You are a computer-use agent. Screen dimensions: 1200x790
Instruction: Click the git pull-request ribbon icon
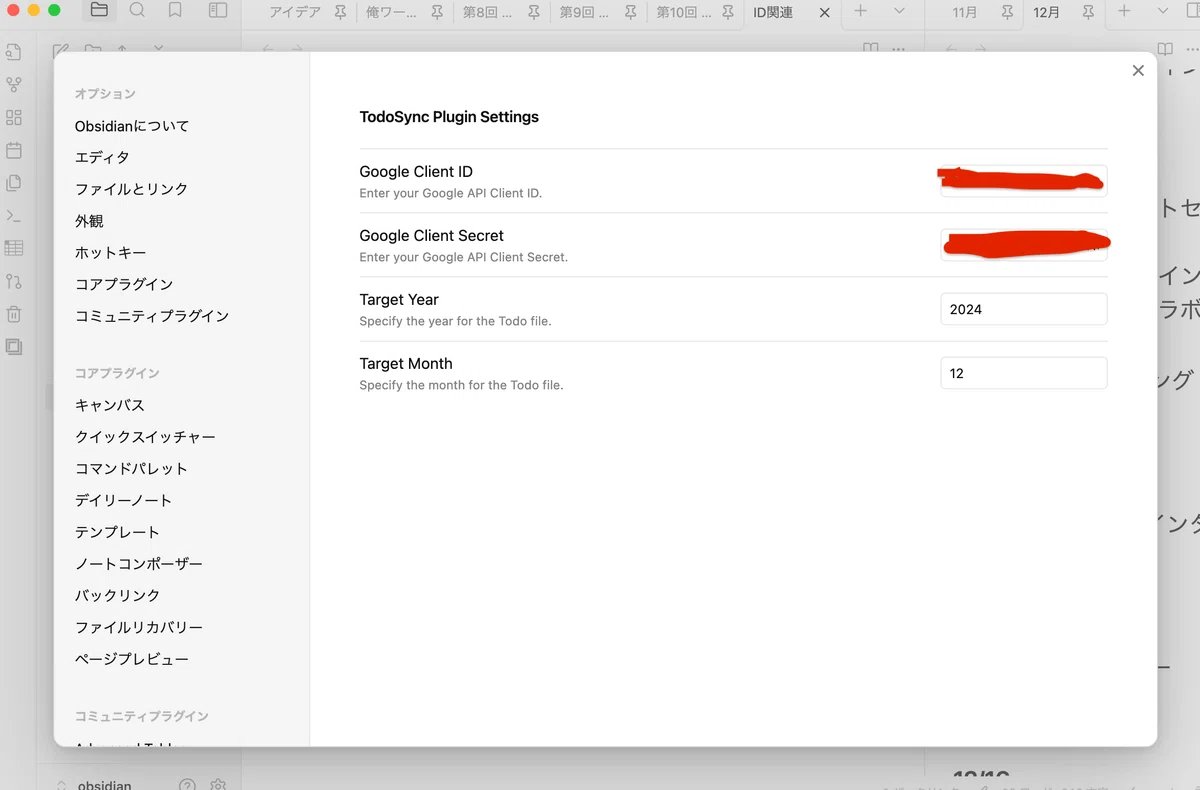[14, 281]
